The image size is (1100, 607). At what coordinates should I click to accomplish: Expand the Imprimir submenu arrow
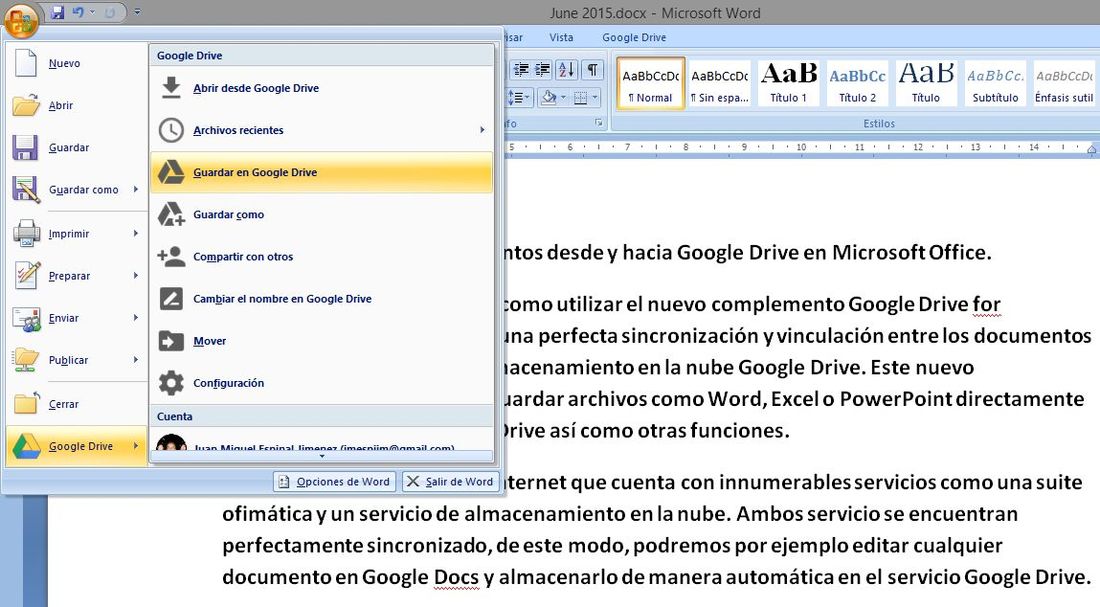(136, 233)
